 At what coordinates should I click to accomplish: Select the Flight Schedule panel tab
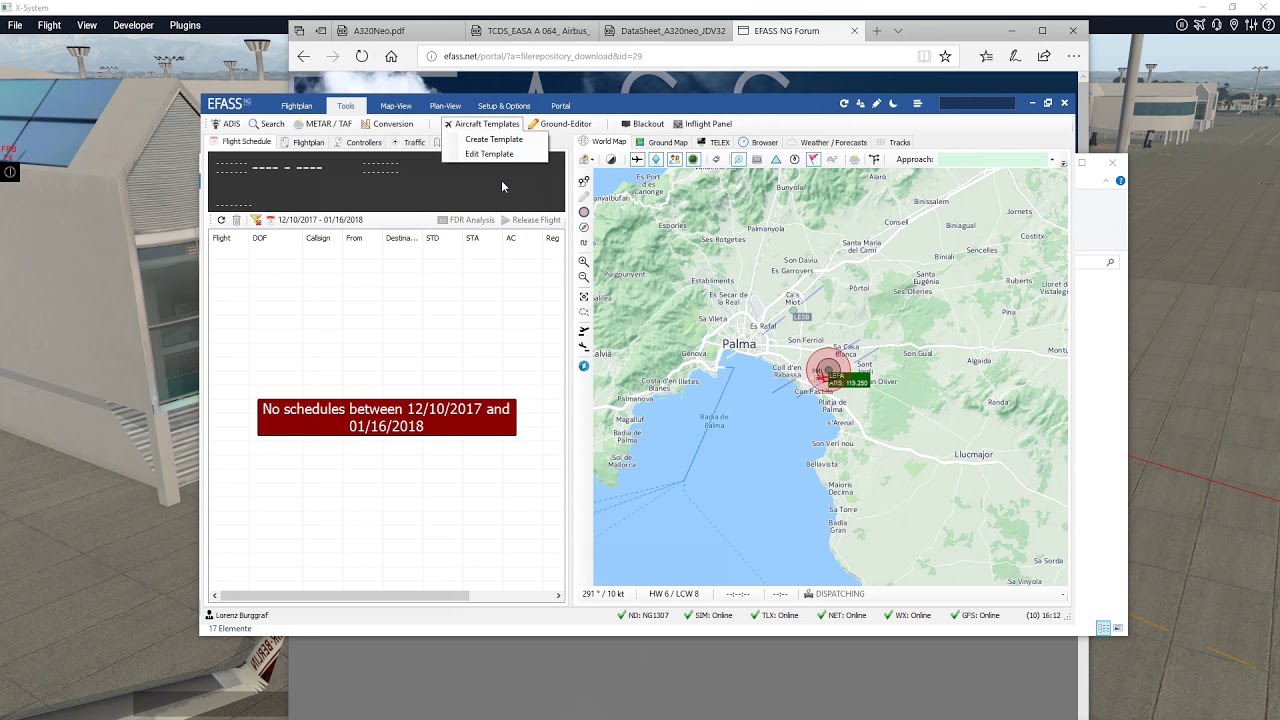[241, 142]
